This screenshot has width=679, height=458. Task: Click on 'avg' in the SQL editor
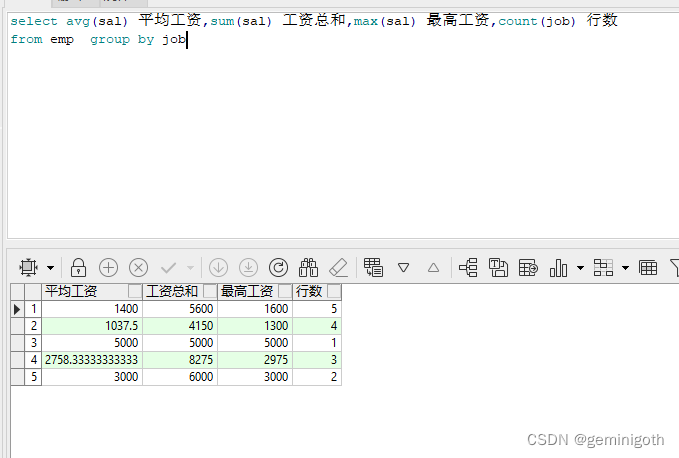[78, 21]
